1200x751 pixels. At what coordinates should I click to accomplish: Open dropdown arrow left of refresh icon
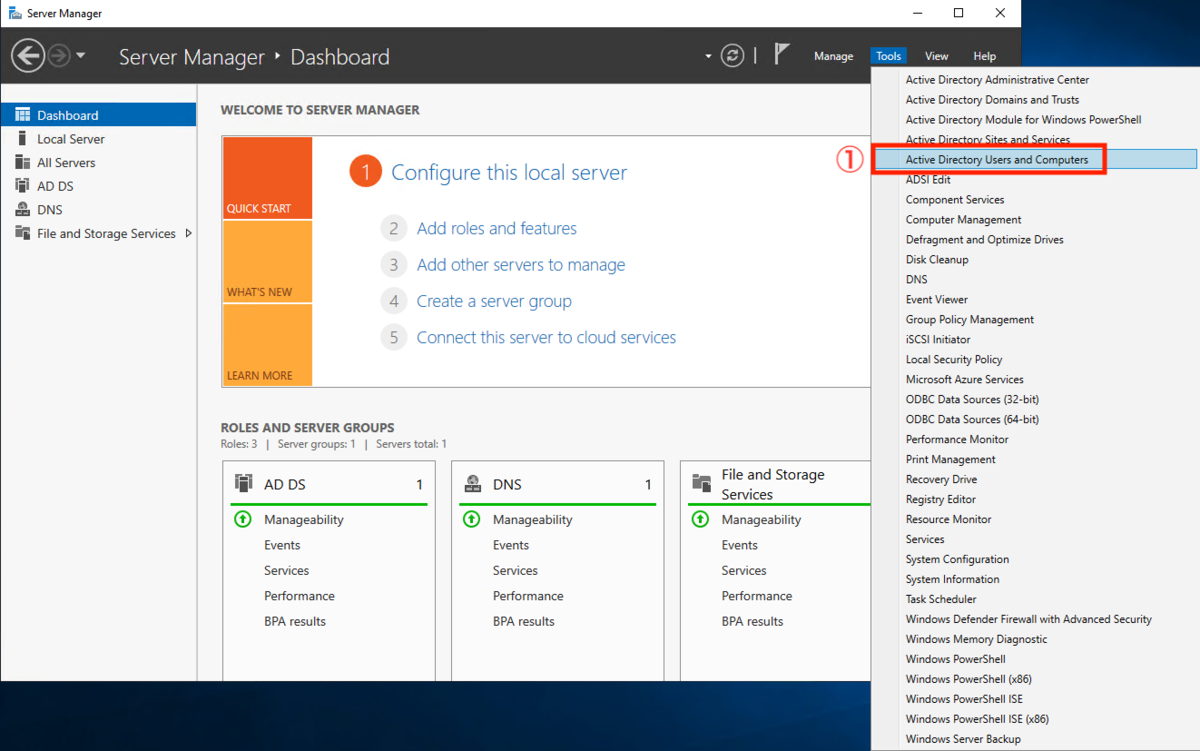click(x=708, y=57)
